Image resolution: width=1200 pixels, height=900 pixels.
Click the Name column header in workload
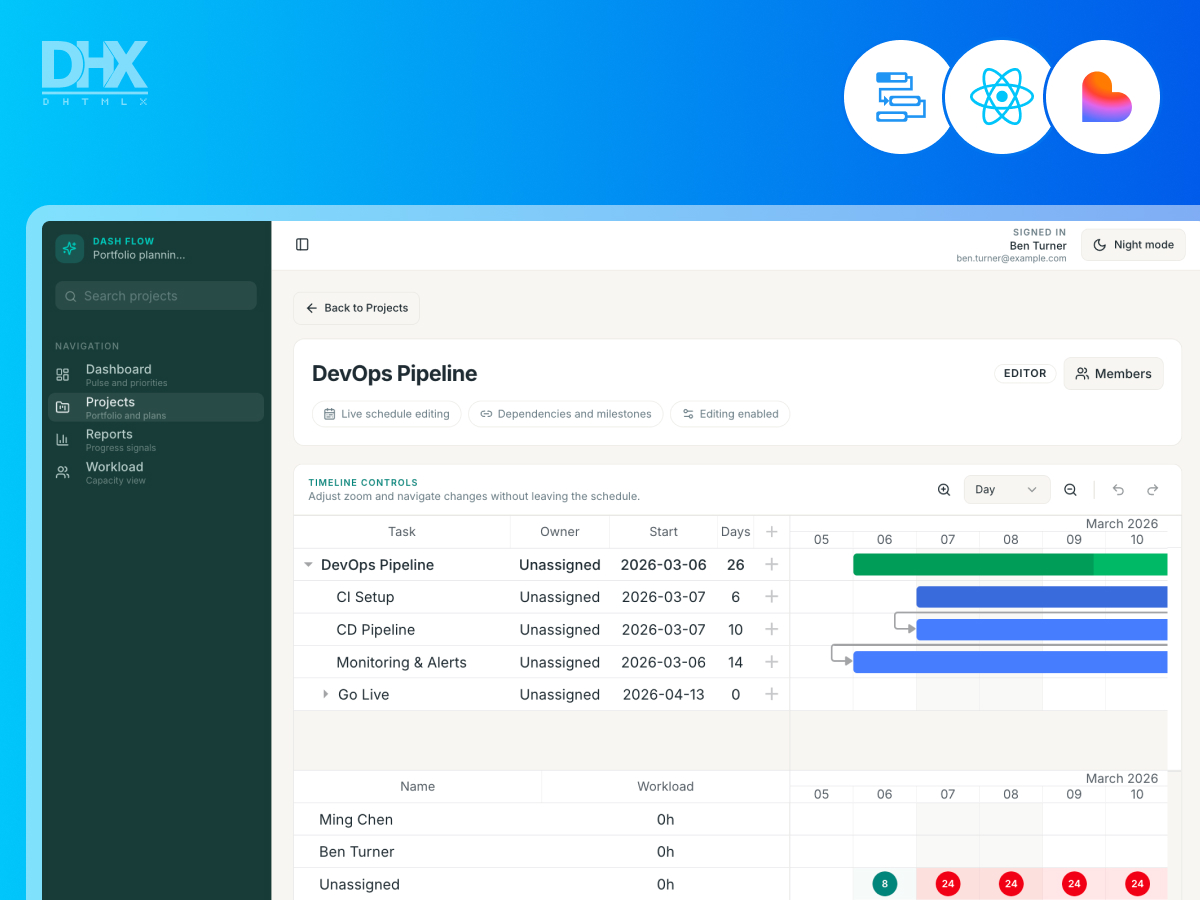pyautogui.click(x=417, y=787)
